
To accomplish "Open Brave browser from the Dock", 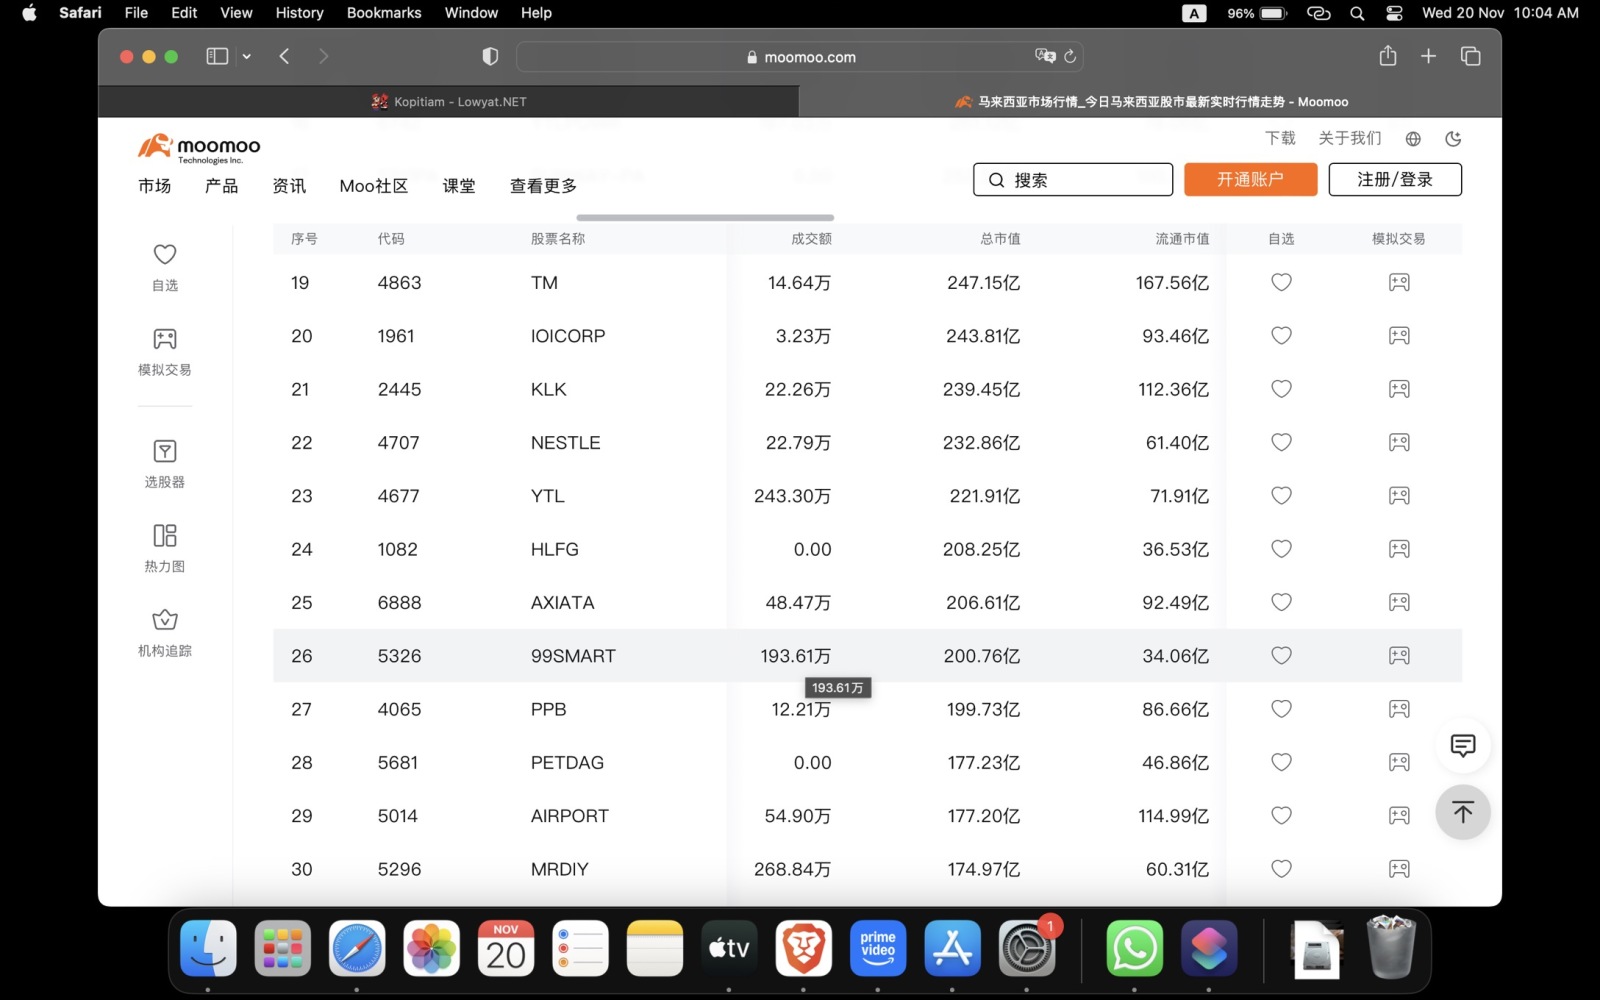I will tap(804, 948).
